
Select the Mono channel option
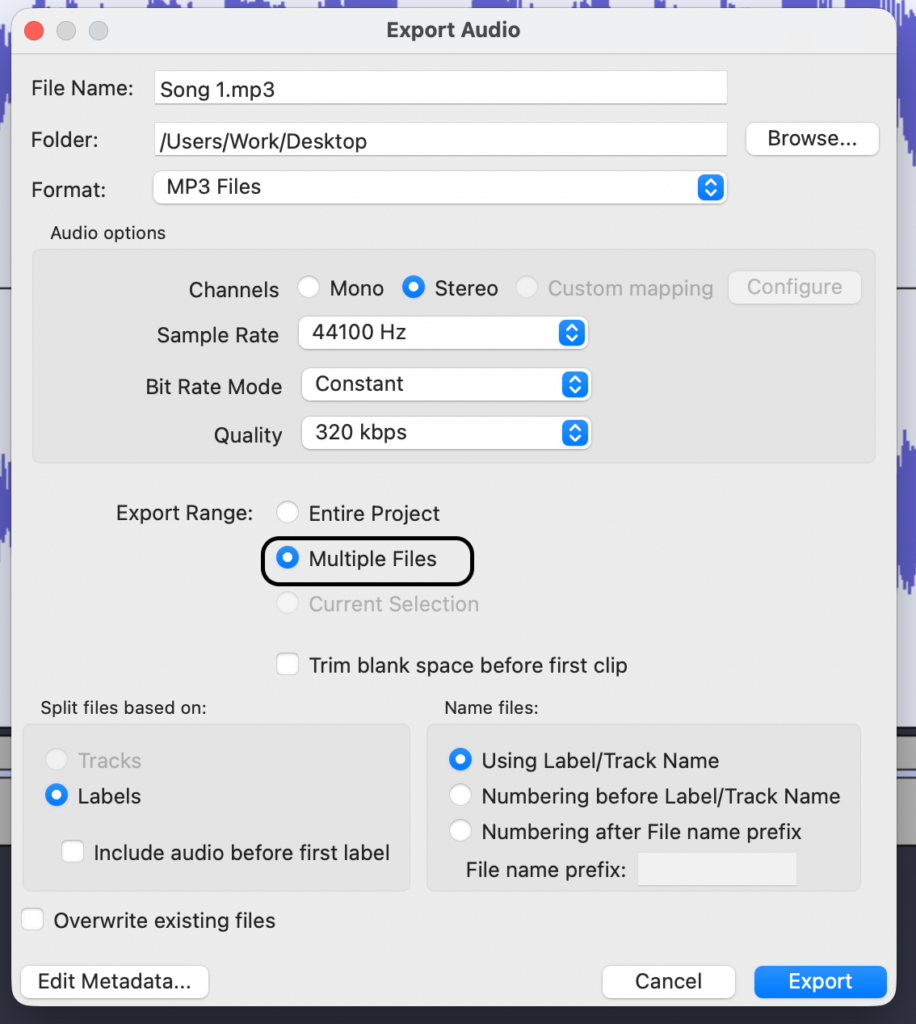pos(310,288)
